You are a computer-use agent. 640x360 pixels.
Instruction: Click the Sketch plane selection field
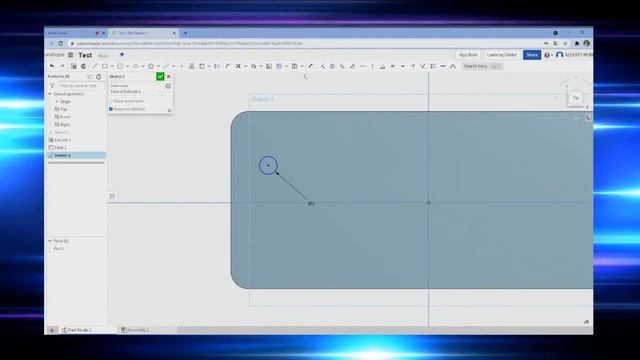pos(136,92)
